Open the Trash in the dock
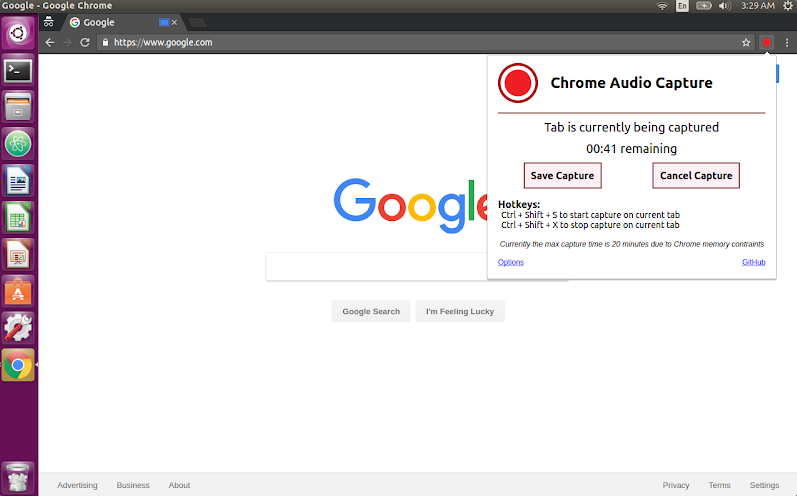Screen dimensions: 797x496 tap(18, 475)
